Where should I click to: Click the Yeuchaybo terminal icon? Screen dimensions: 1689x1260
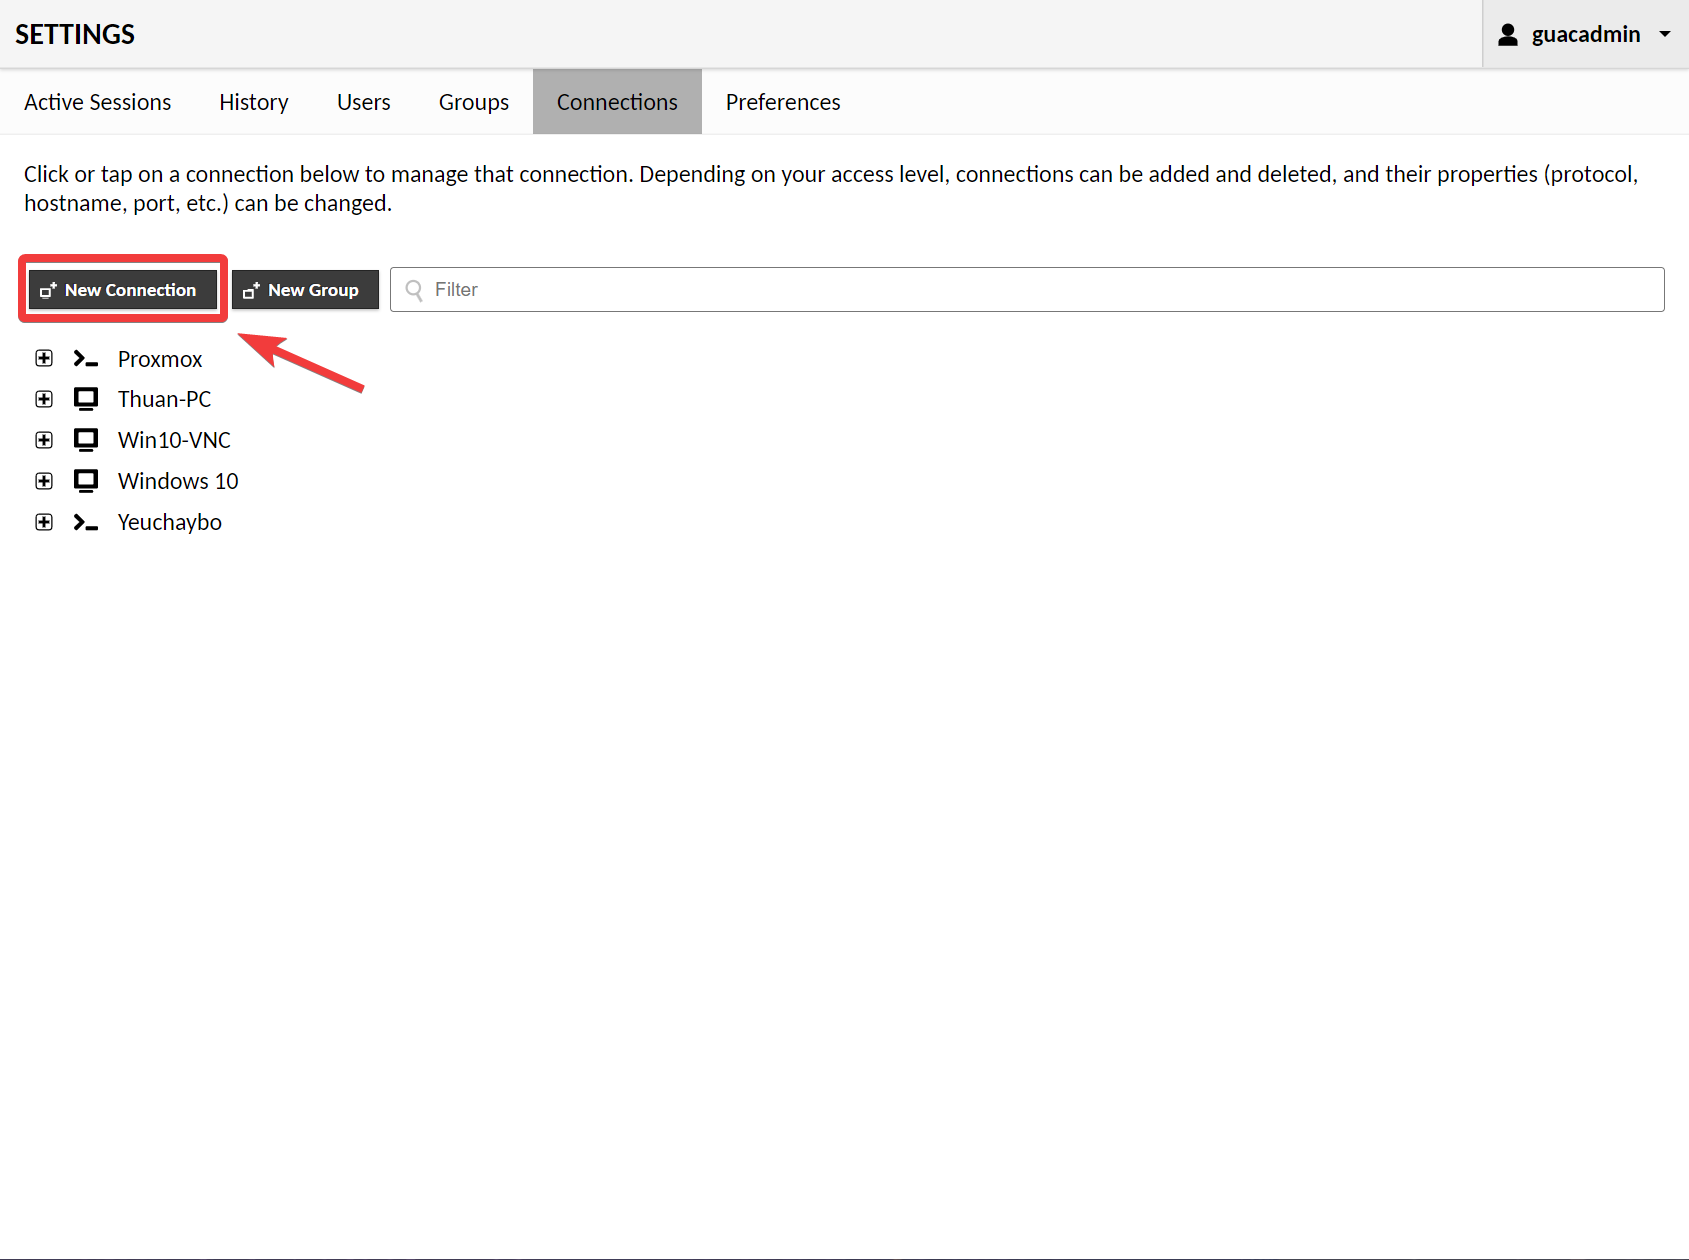coord(86,522)
